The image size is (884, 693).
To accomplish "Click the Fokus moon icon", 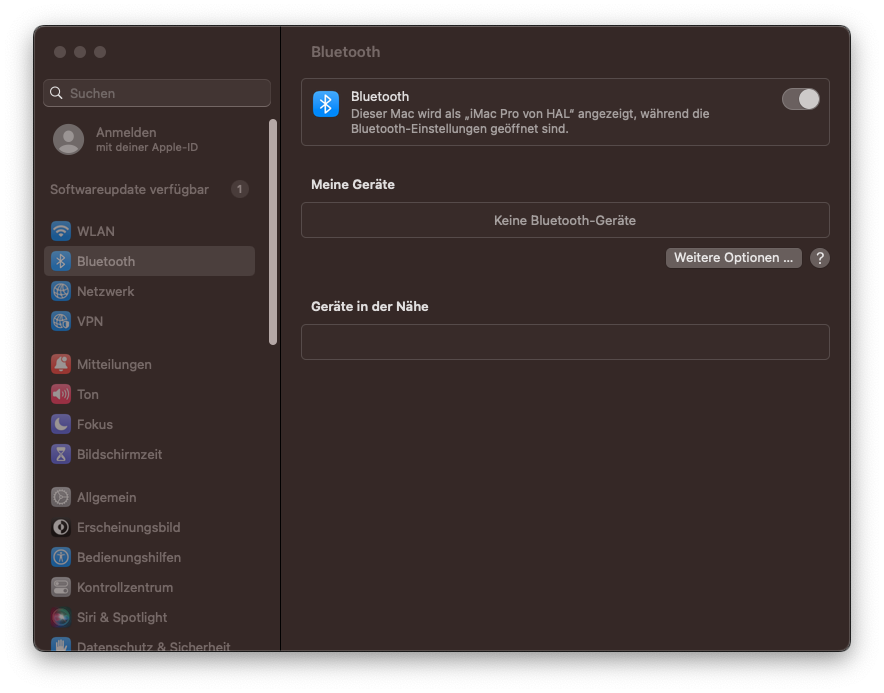I will pyautogui.click(x=61, y=424).
